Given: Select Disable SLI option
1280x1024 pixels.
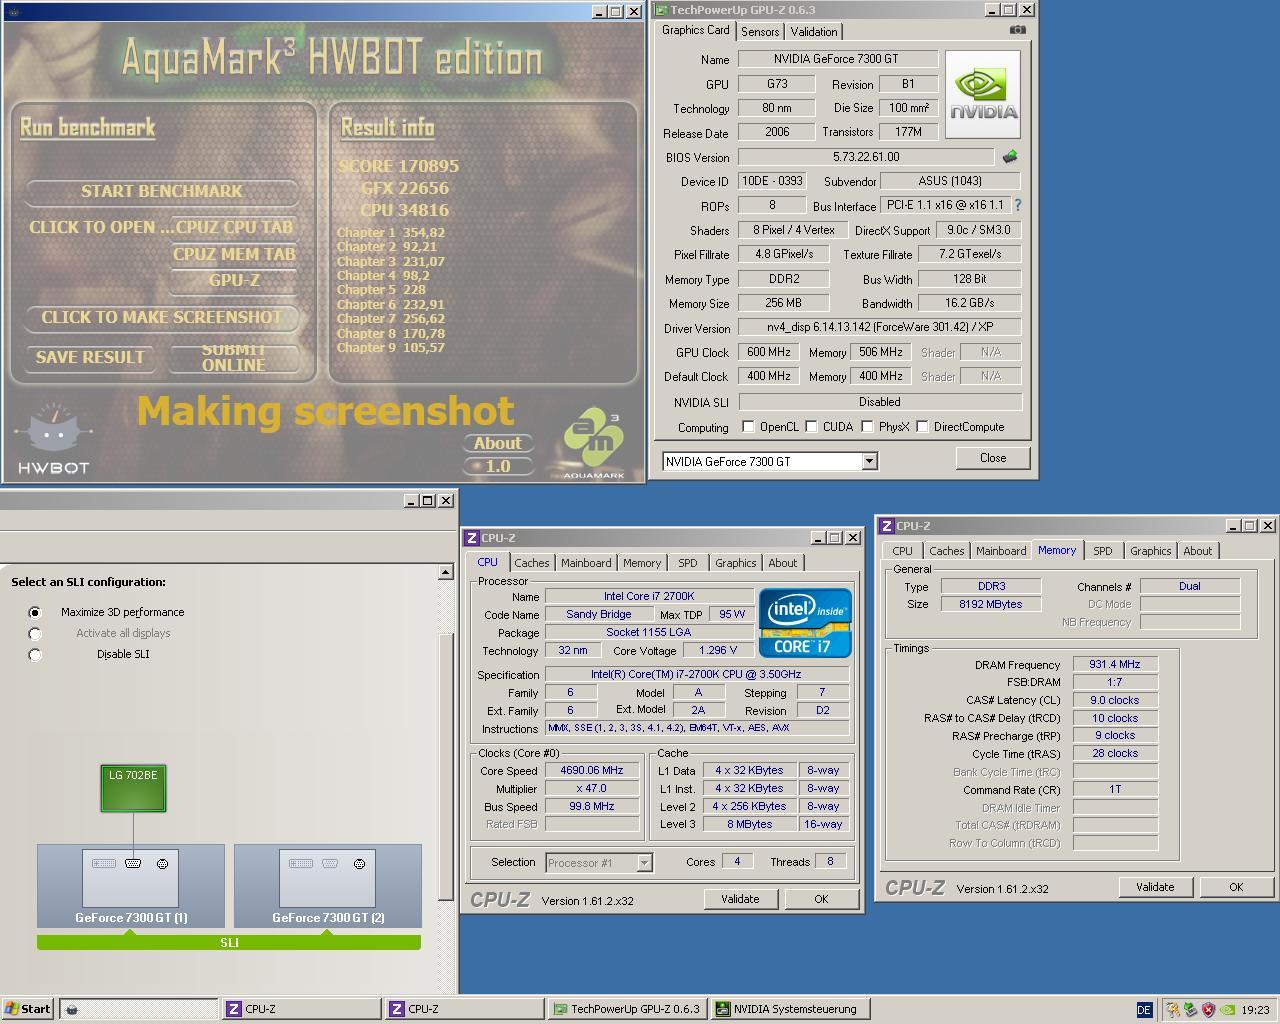Looking at the screenshot, I should (35, 654).
